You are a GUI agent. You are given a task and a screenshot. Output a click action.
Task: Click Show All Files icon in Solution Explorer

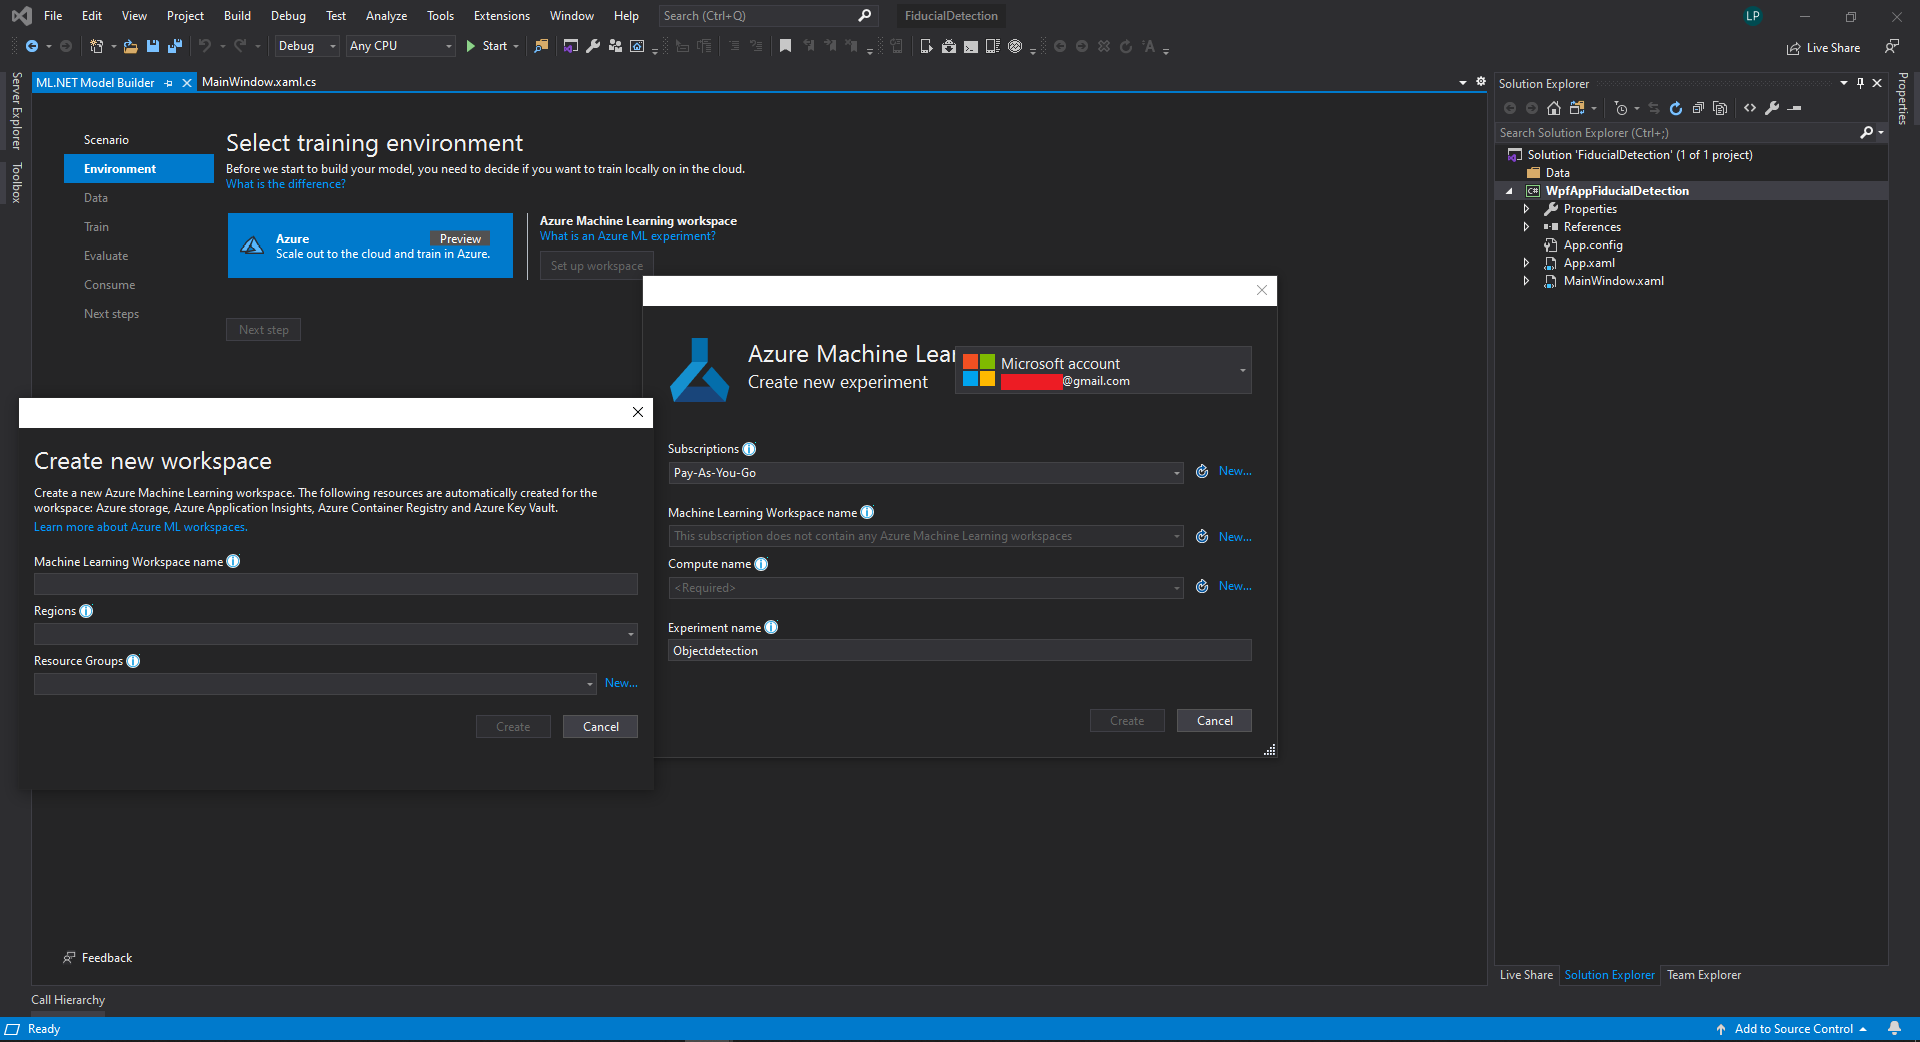click(x=1720, y=108)
